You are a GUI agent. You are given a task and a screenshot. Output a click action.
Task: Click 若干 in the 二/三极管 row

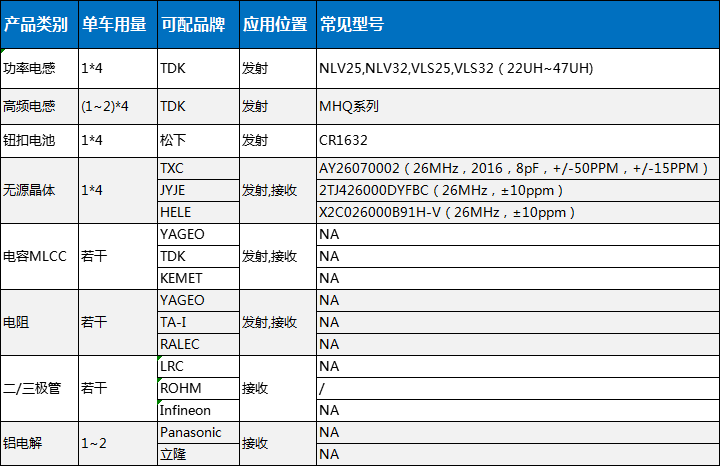pyautogui.click(x=118, y=388)
